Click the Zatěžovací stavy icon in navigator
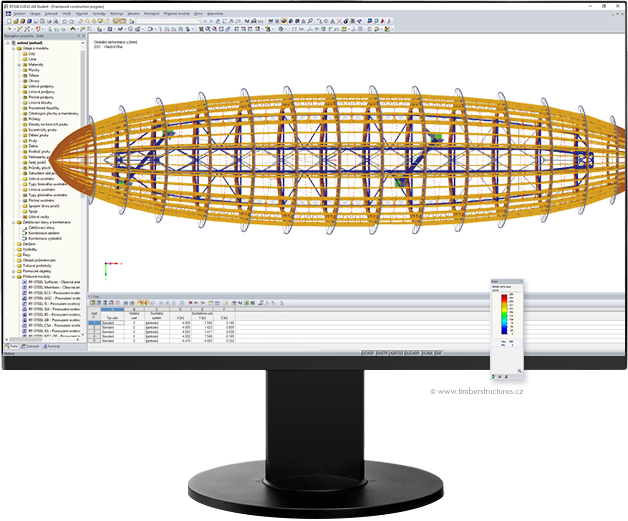 (x=25, y=227)
